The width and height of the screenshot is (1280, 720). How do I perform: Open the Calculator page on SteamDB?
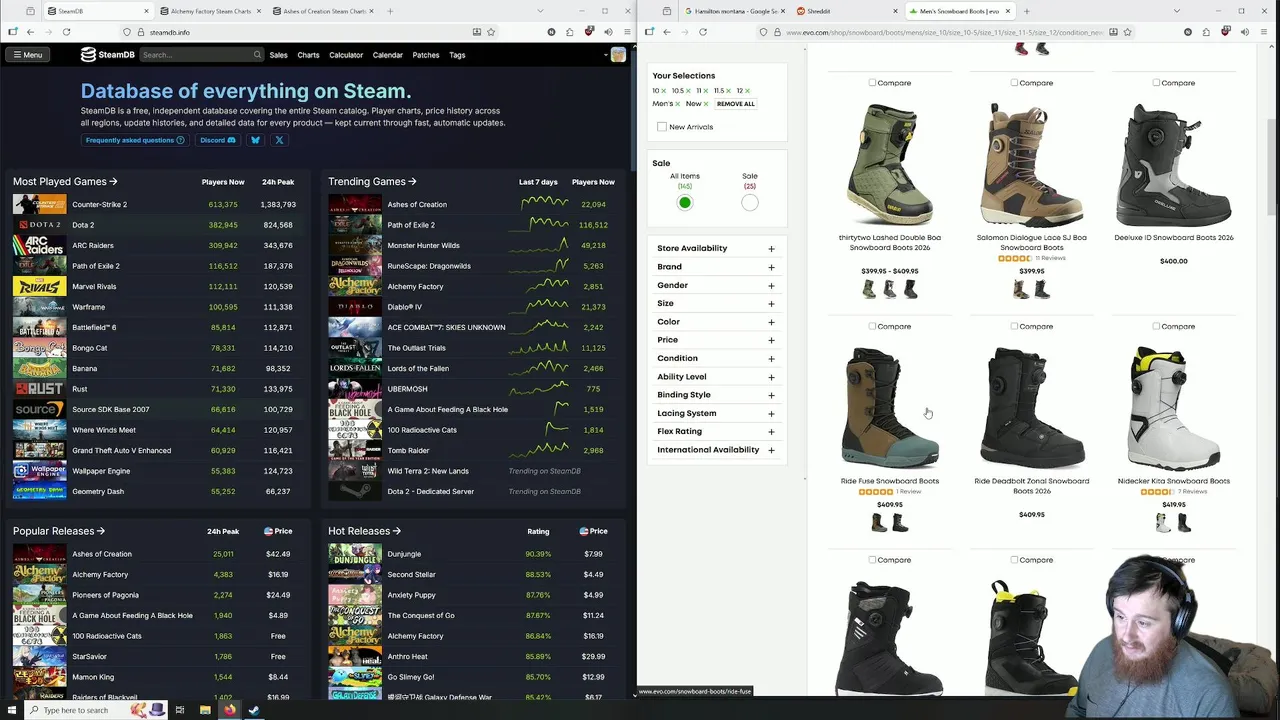[x=346, y=55]
